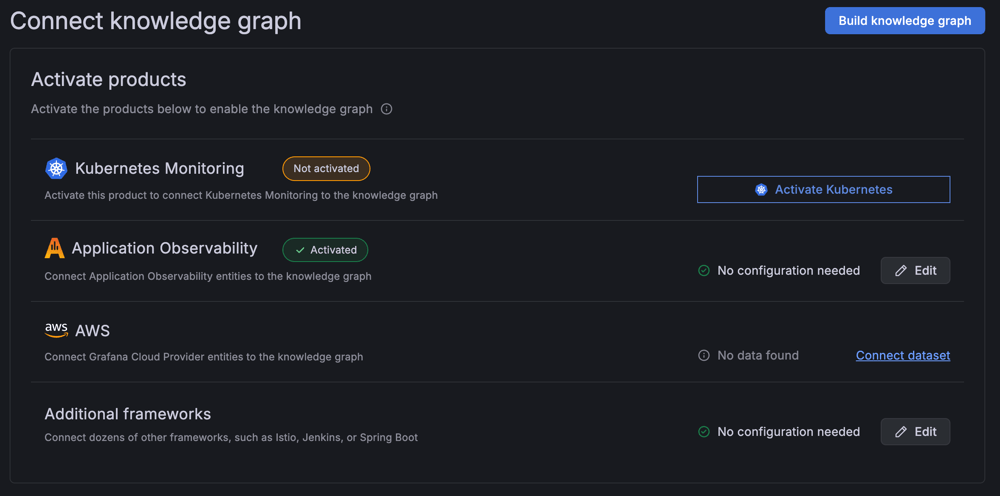Click the Build knowledge graph button
The width and height of the screenshot is (1000, 496).
[x=904, y=21]
